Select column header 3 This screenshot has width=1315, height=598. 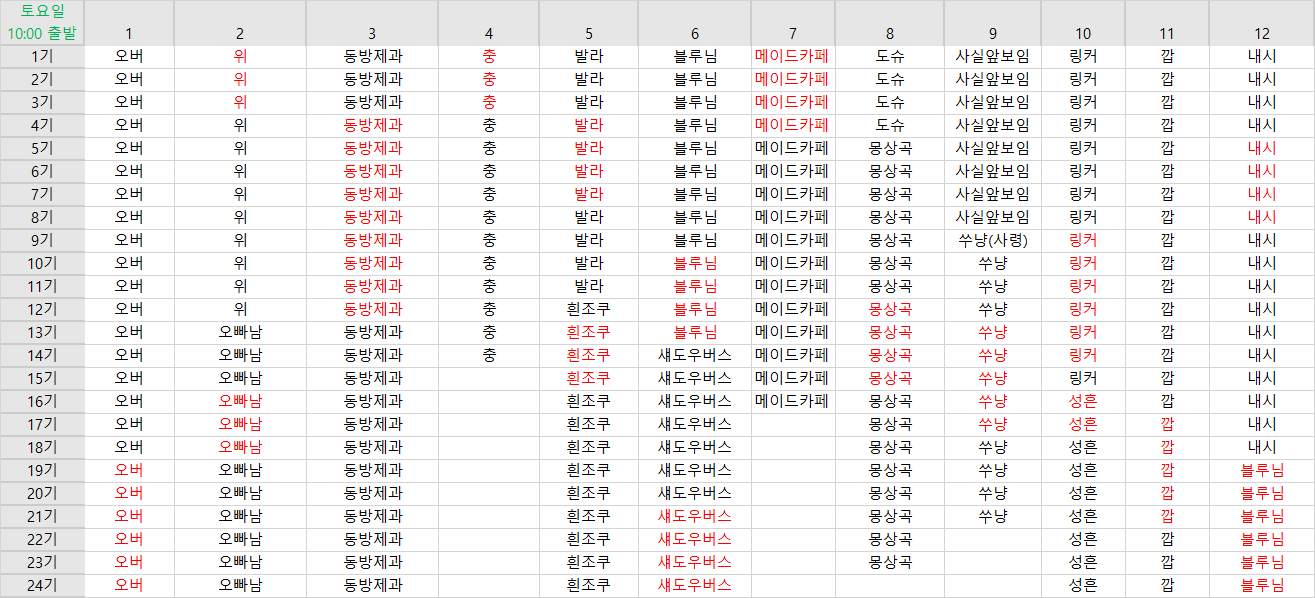[x=373, y=22]
